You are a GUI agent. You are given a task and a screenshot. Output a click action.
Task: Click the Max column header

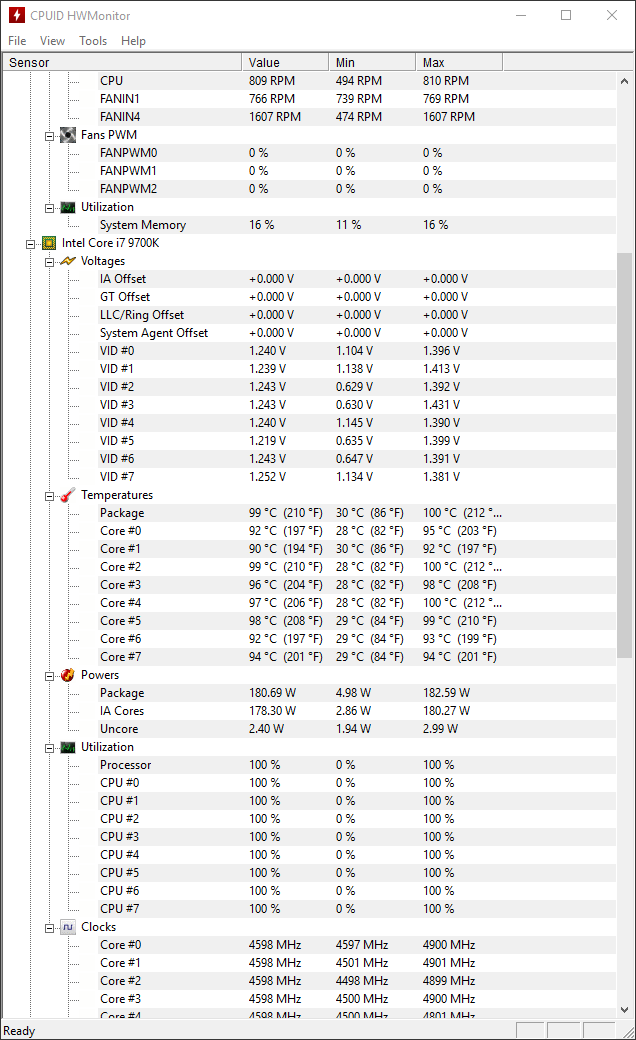pyautogui.click(x=459, y=62)
